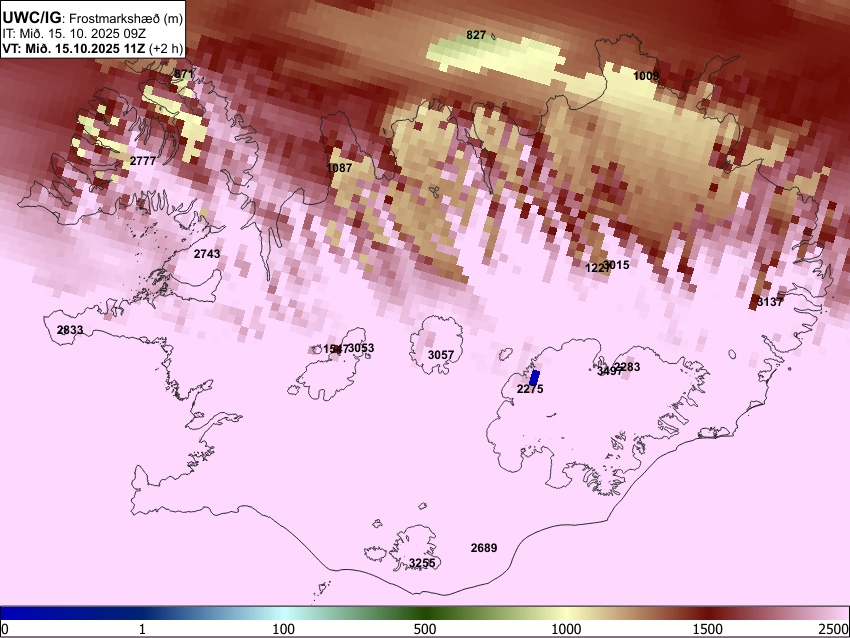Click the map value 3137
This screenshot has width=850, height=638.
click(x=770, y=302)
